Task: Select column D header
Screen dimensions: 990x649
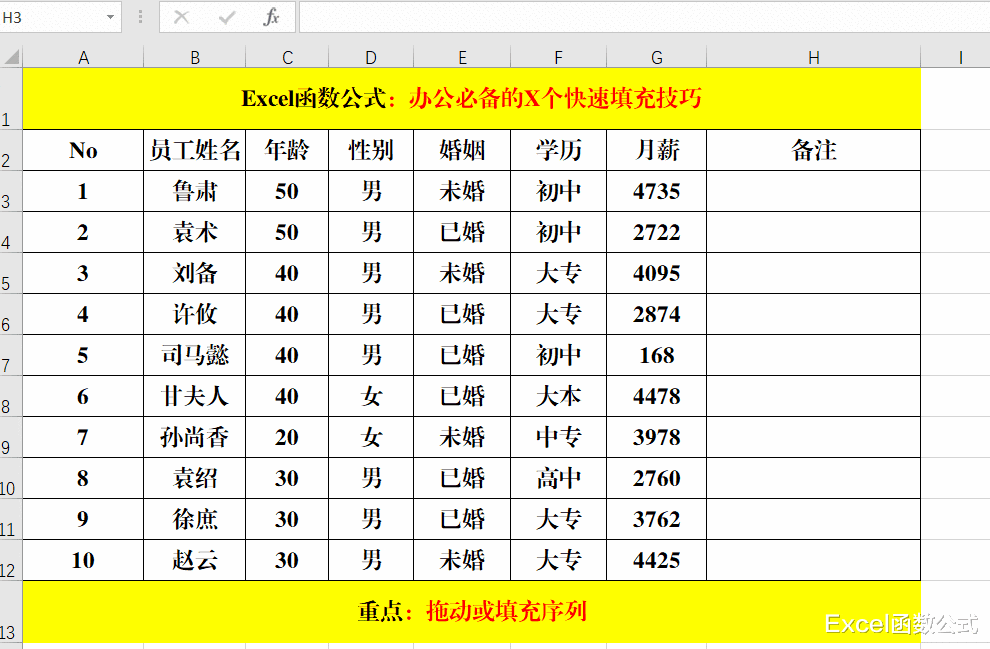Action: tap(371, 58)
